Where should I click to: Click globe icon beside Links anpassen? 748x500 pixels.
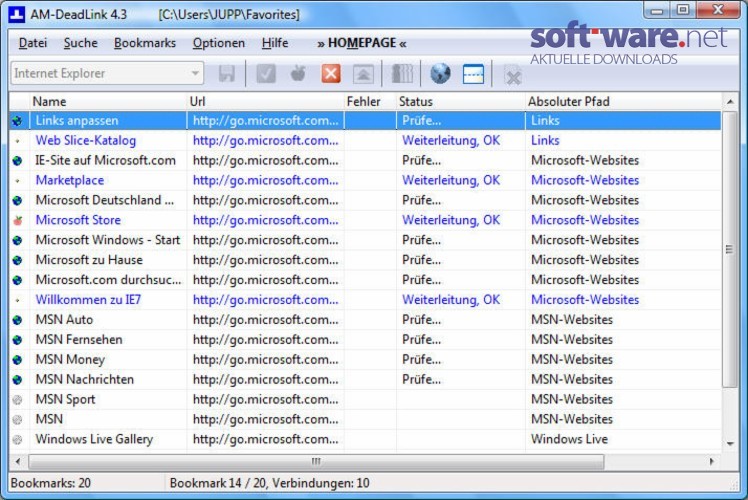[18, 121]
